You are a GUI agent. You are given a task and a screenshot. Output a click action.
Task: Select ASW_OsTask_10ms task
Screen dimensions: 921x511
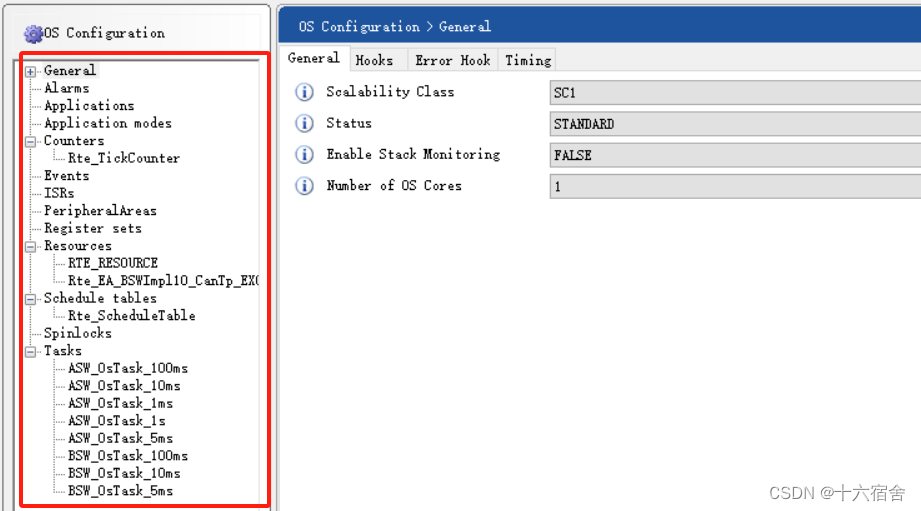pos(124,386)
